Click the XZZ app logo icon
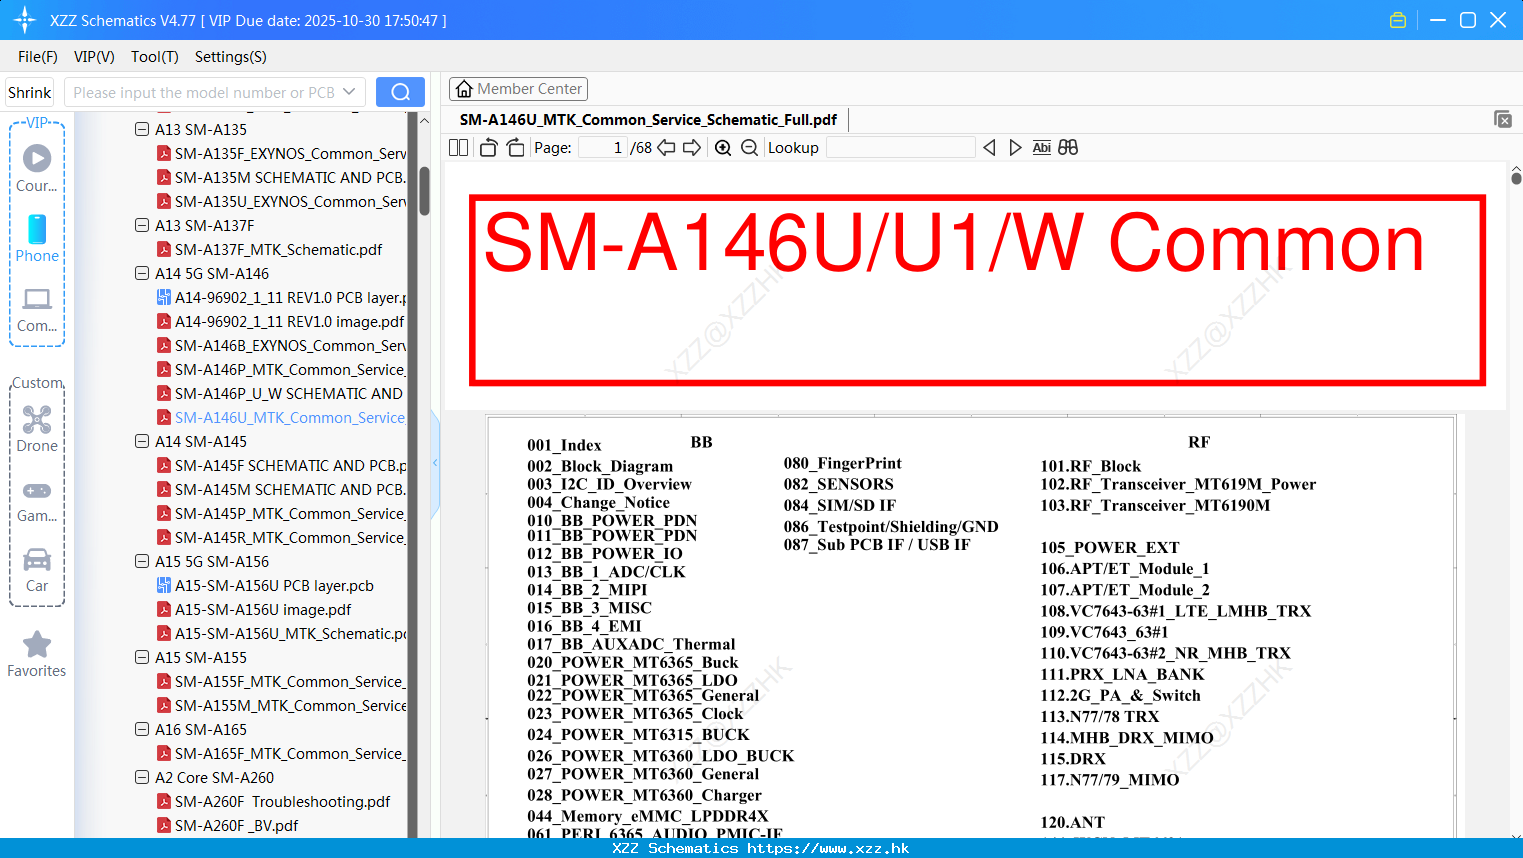 coord(24,20)
